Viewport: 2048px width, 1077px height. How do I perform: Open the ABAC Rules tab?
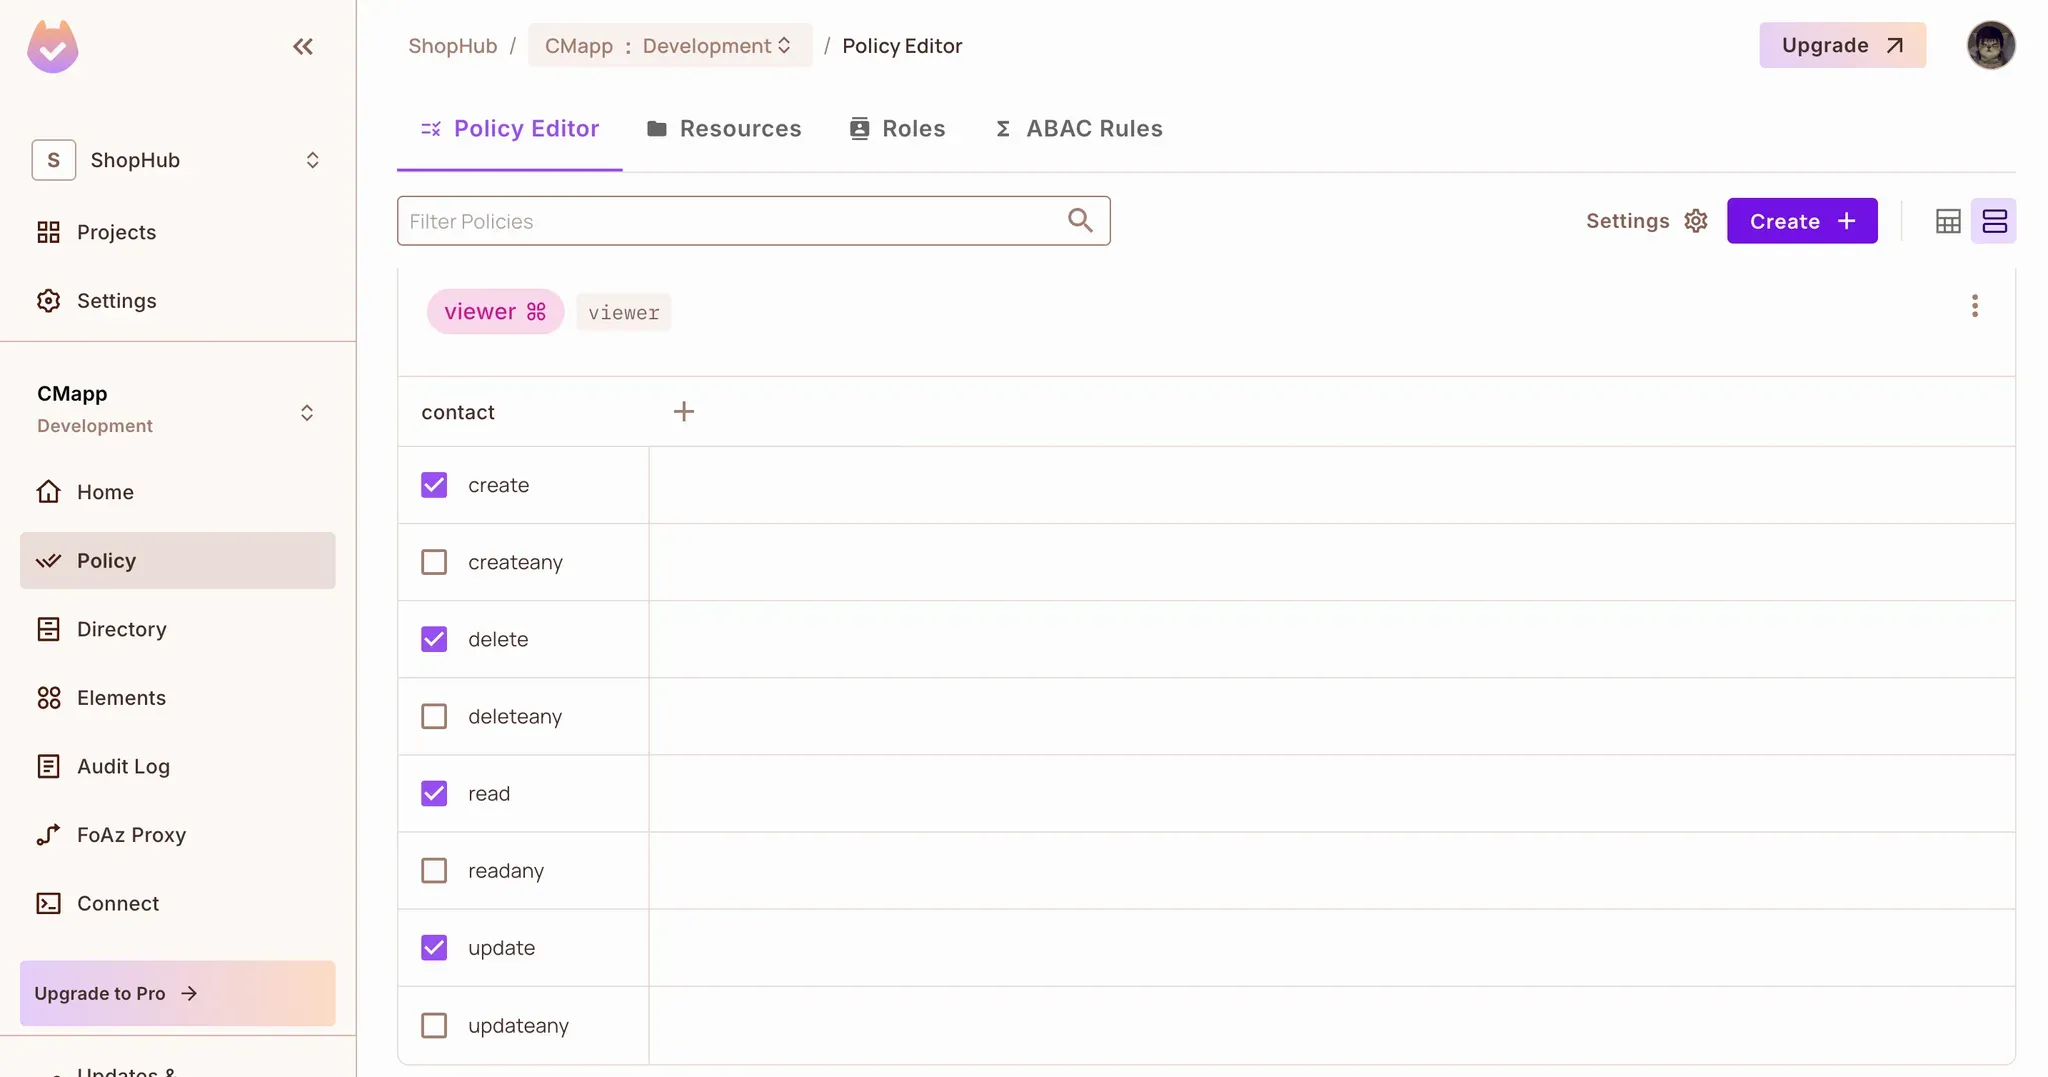(1078, 129)
